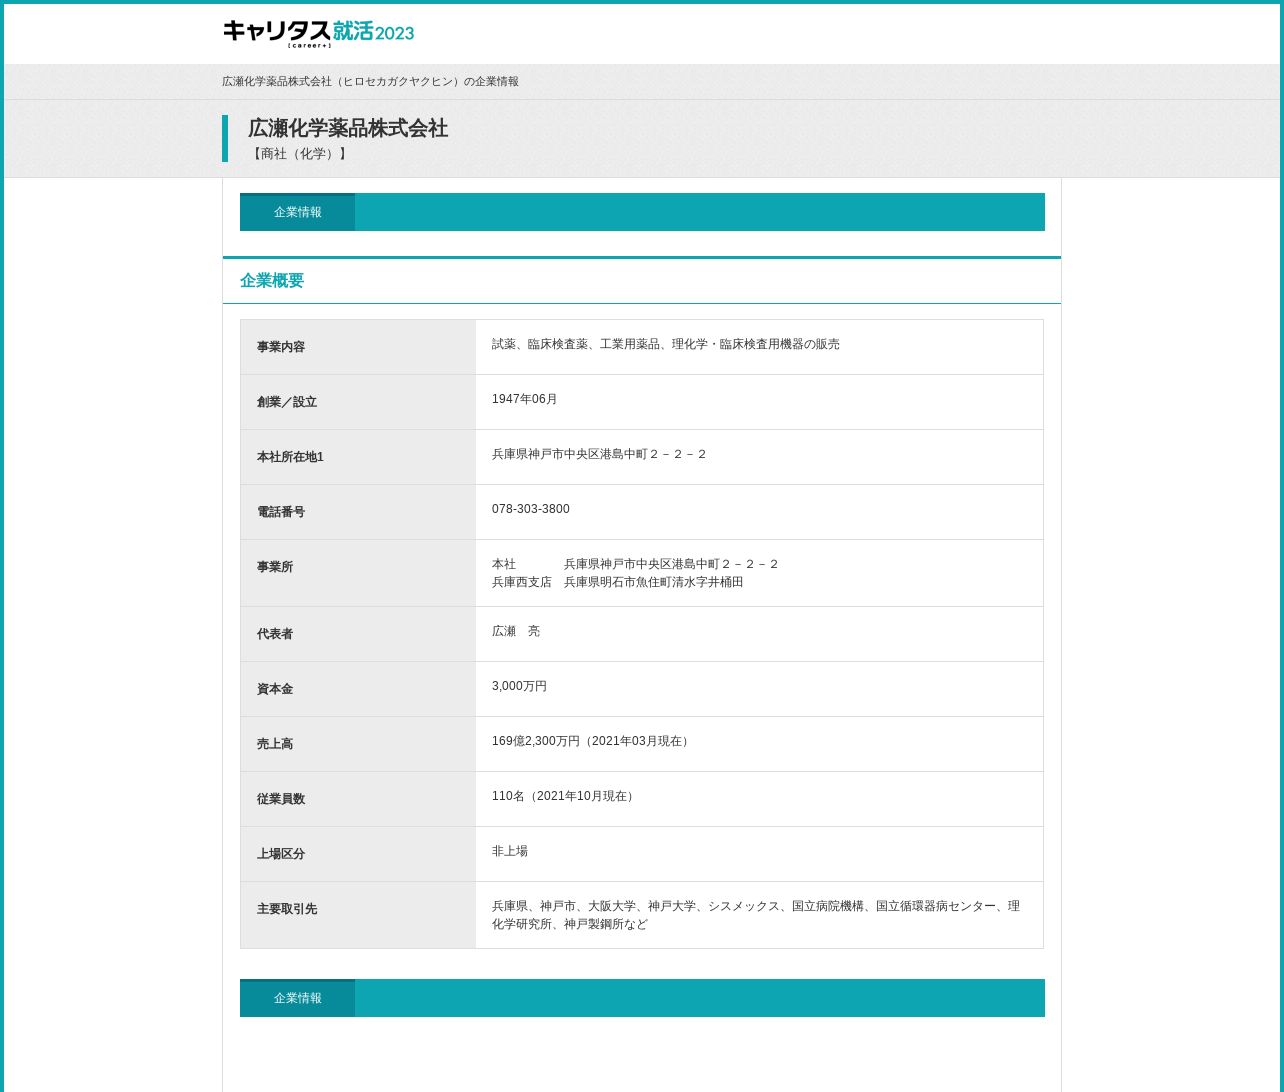The image size is (1284, 1092).
Task: Click the value 非上場
Action: pos(510,851)
